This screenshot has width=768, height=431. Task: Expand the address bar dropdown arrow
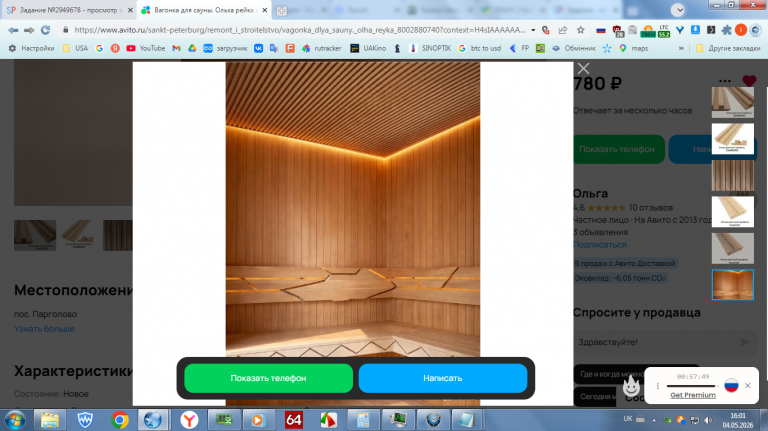click(x=533, y=30)
